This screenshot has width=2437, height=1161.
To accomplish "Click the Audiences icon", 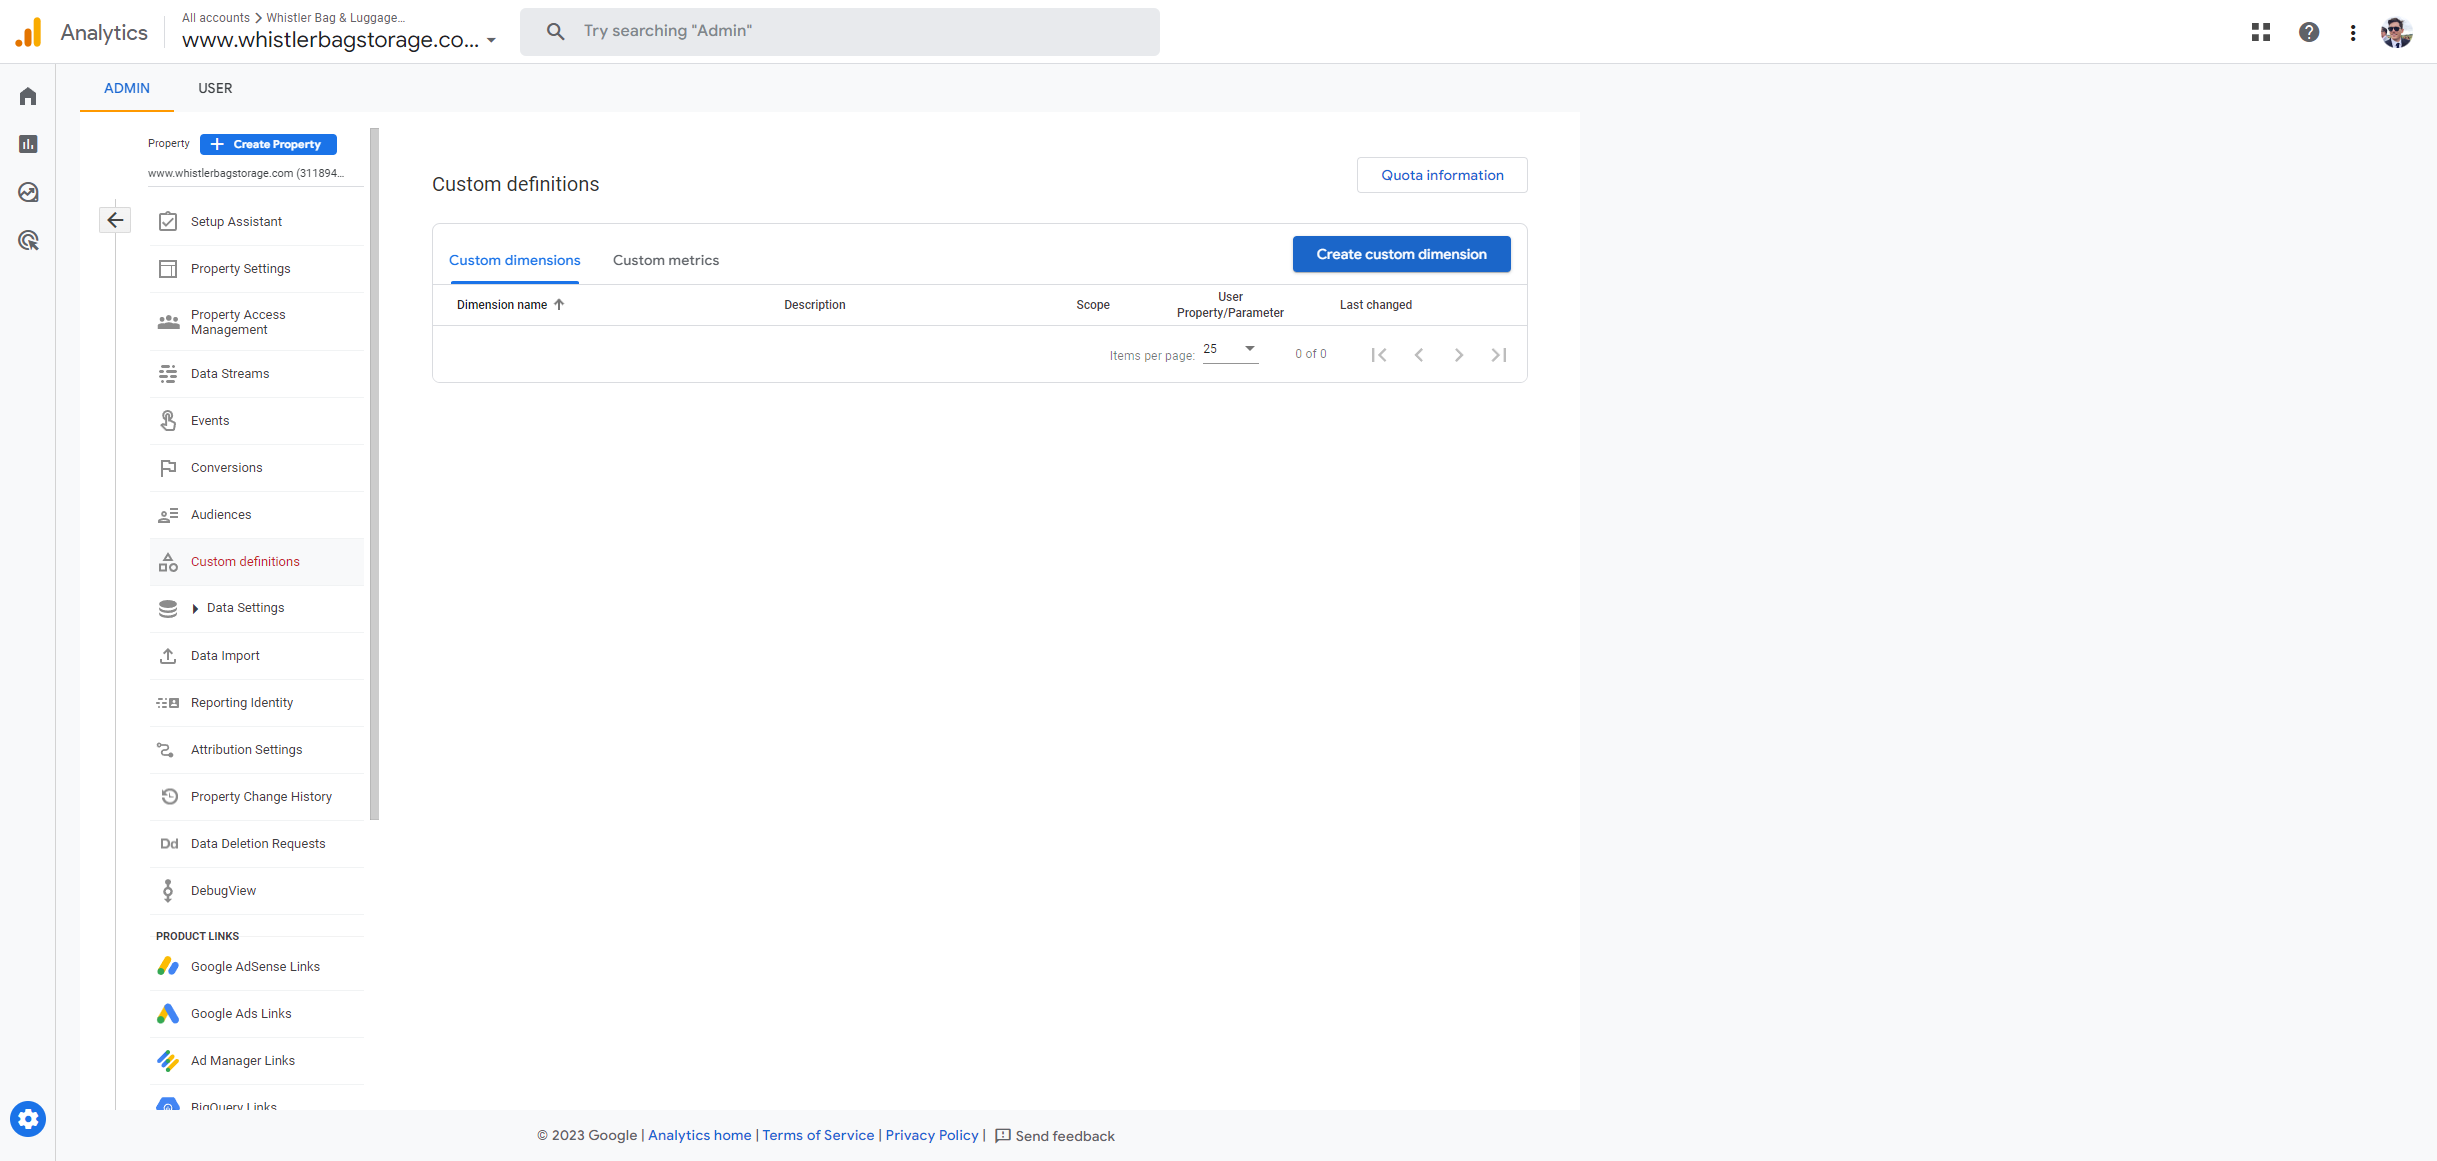I will pos(168,515).
